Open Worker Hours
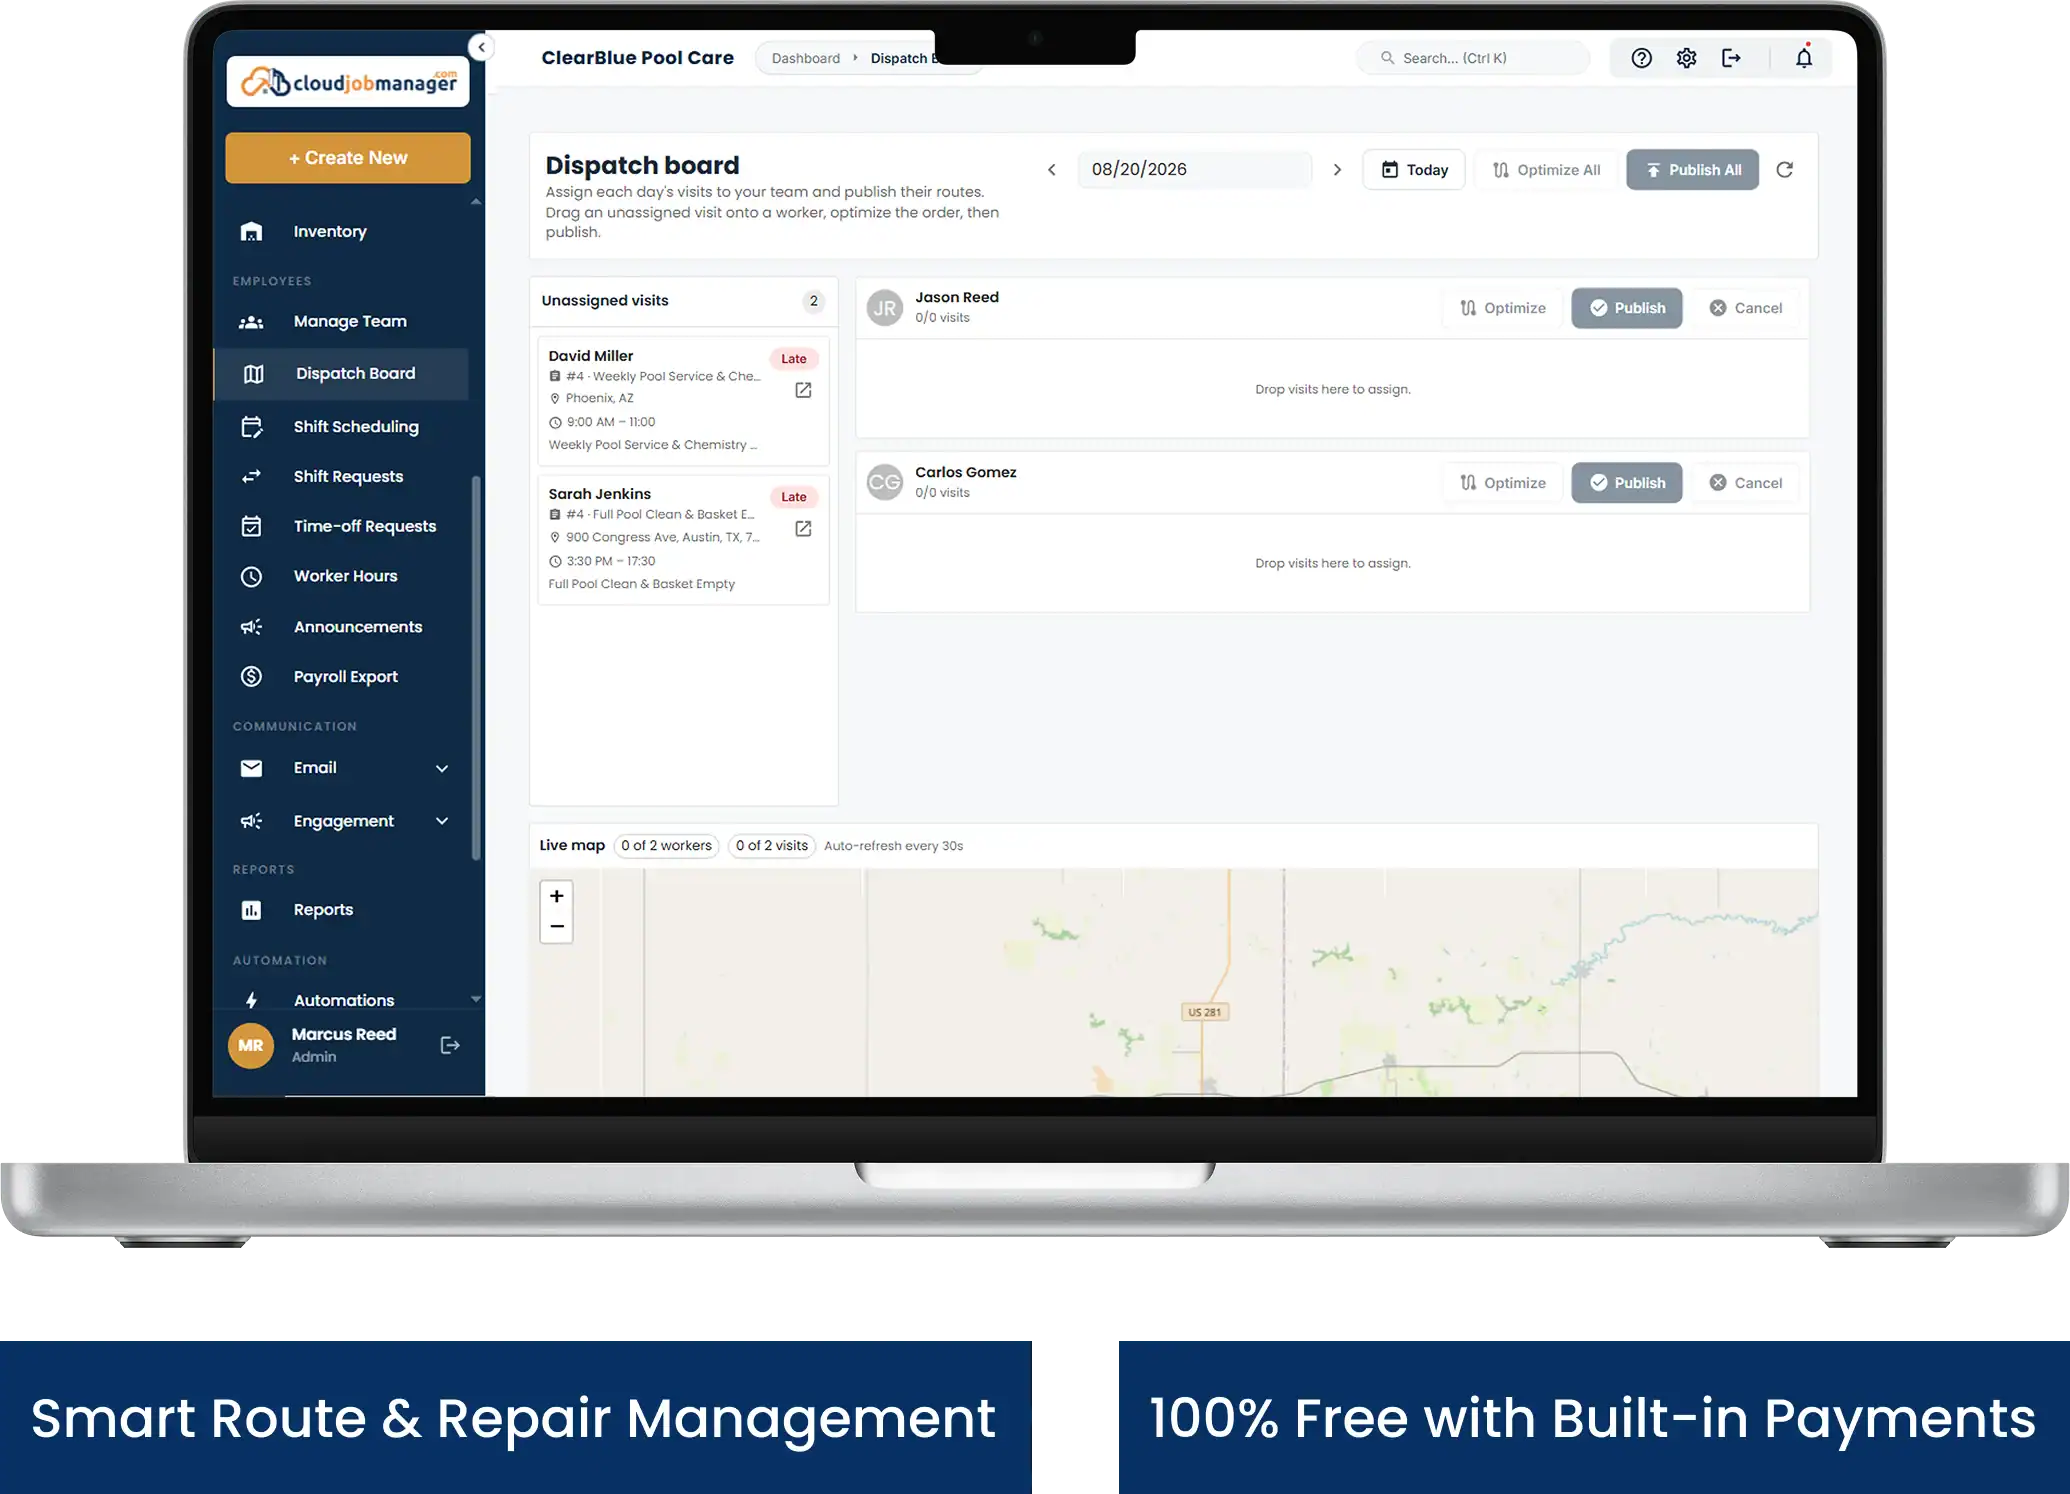Image resolution: width=2070 pixels, height=1494 pixels. [342, 576]
